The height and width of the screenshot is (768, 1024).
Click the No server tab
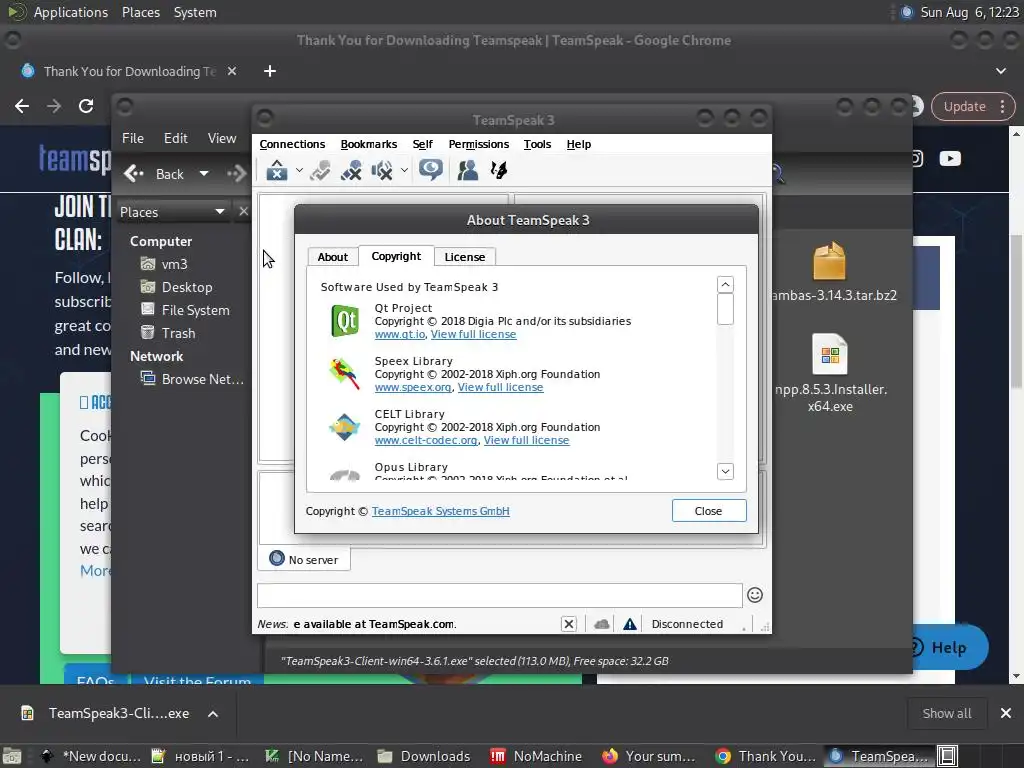[304, 559]
